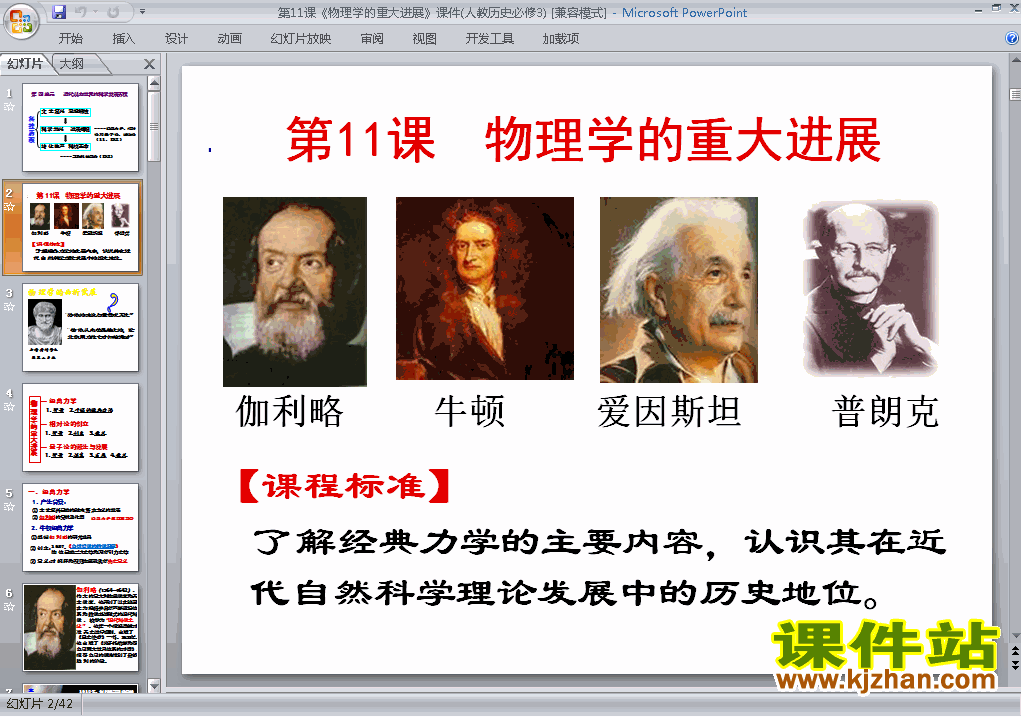Click animation star icon beside slide 2
This screenshot has height=717, width=1021.
(9, 206)
